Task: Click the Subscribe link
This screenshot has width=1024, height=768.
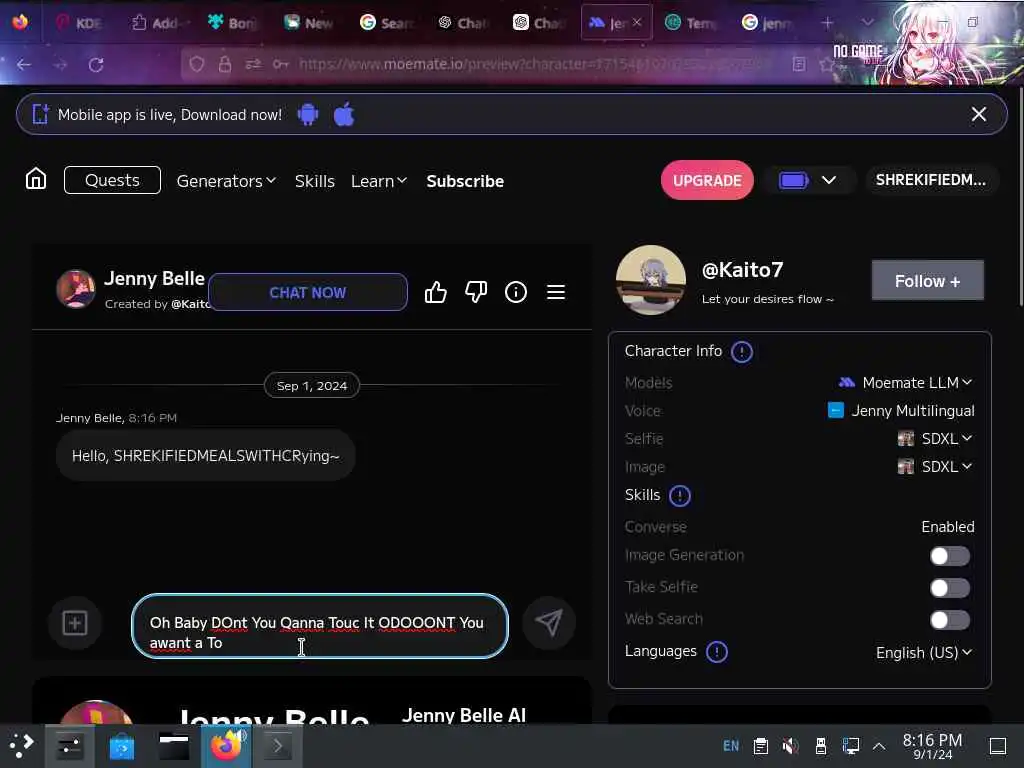Action: click(x=465, y=181)
